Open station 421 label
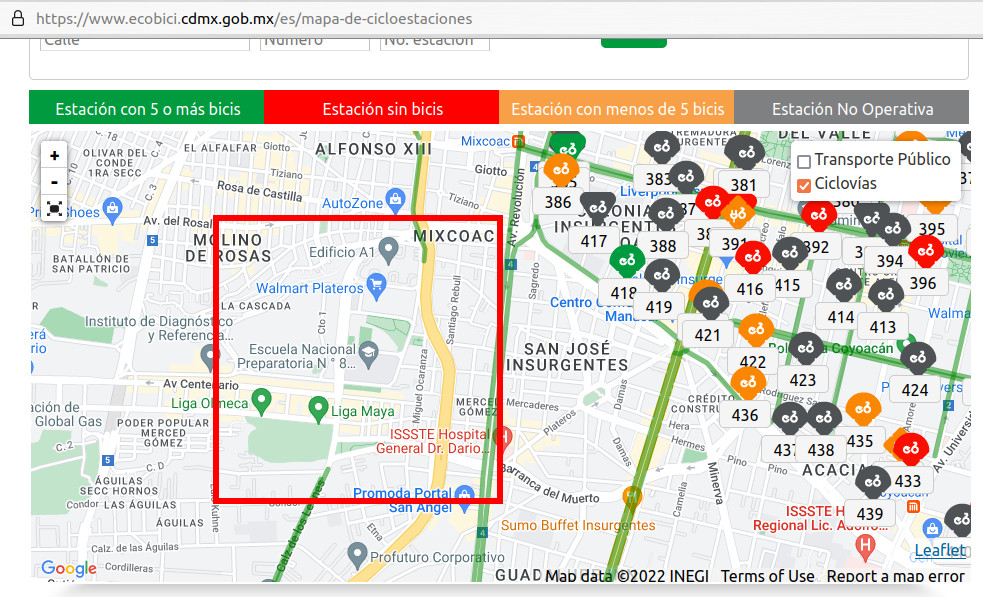983x597 pixels. tap(707, 335)
